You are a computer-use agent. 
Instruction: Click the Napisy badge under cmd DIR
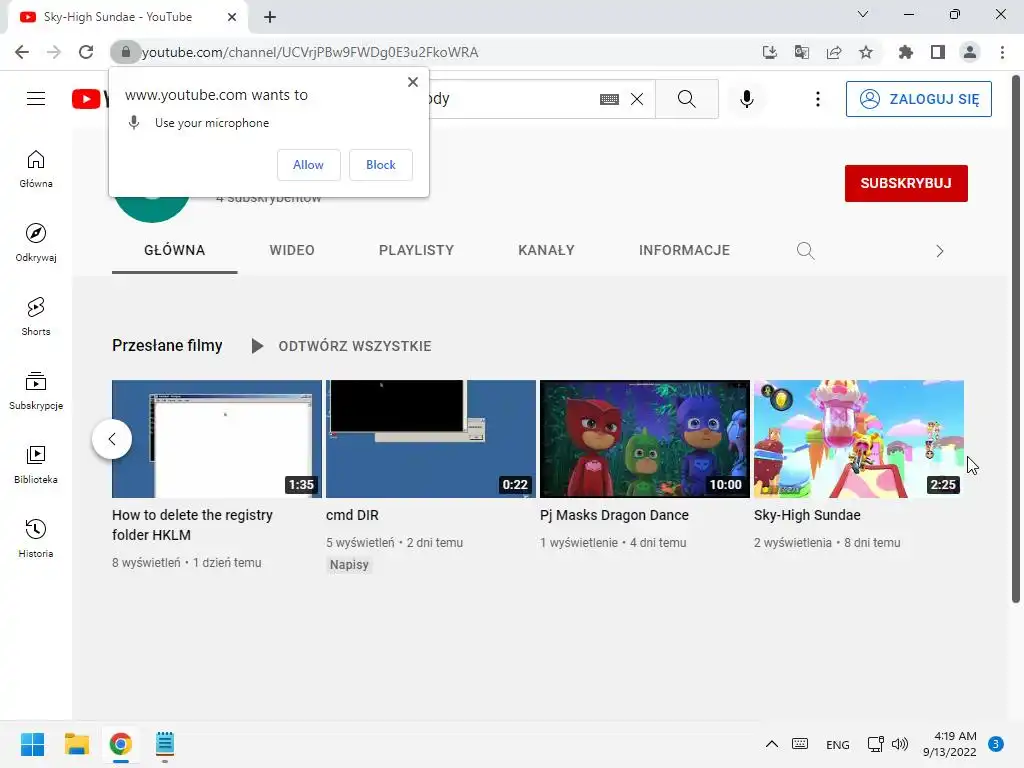click(x=349, y=565)
